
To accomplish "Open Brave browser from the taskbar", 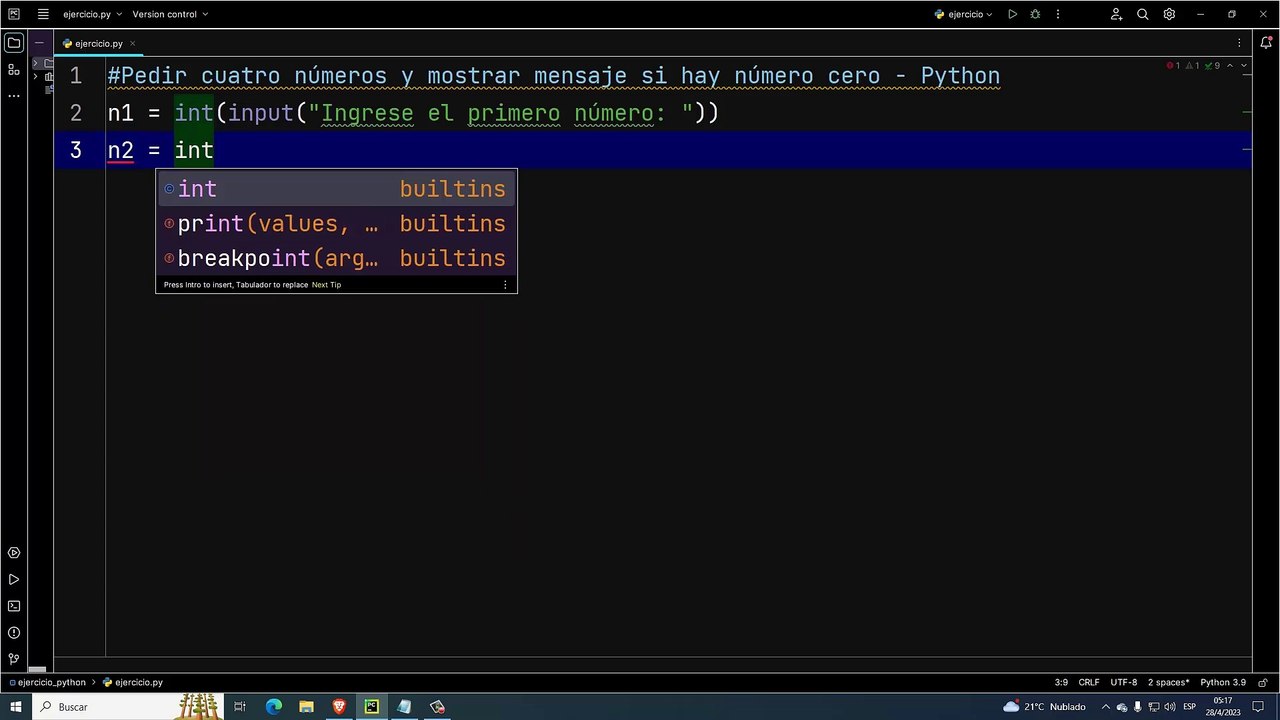I will (339, 706).
